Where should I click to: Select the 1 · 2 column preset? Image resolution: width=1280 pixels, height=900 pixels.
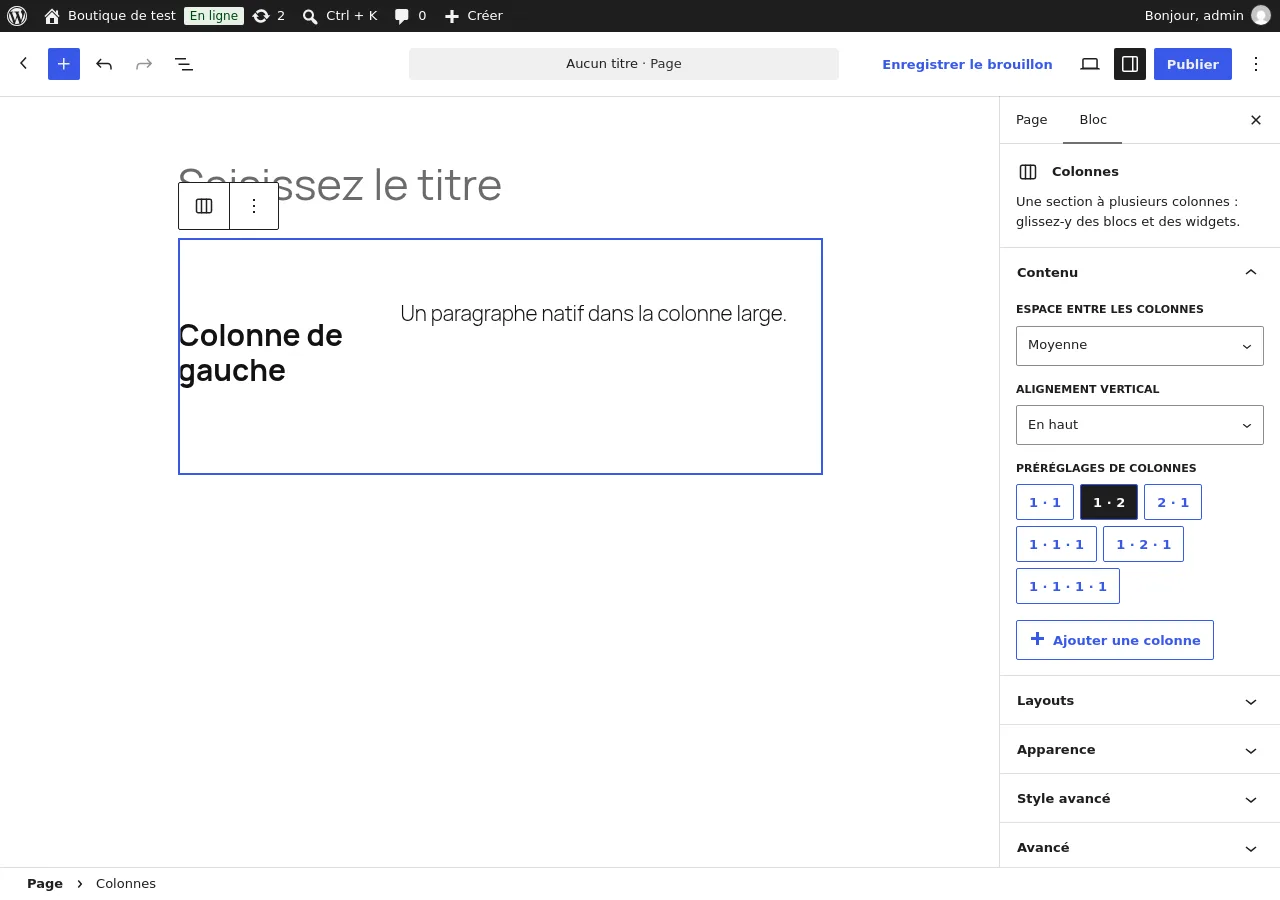point(1109,502)
